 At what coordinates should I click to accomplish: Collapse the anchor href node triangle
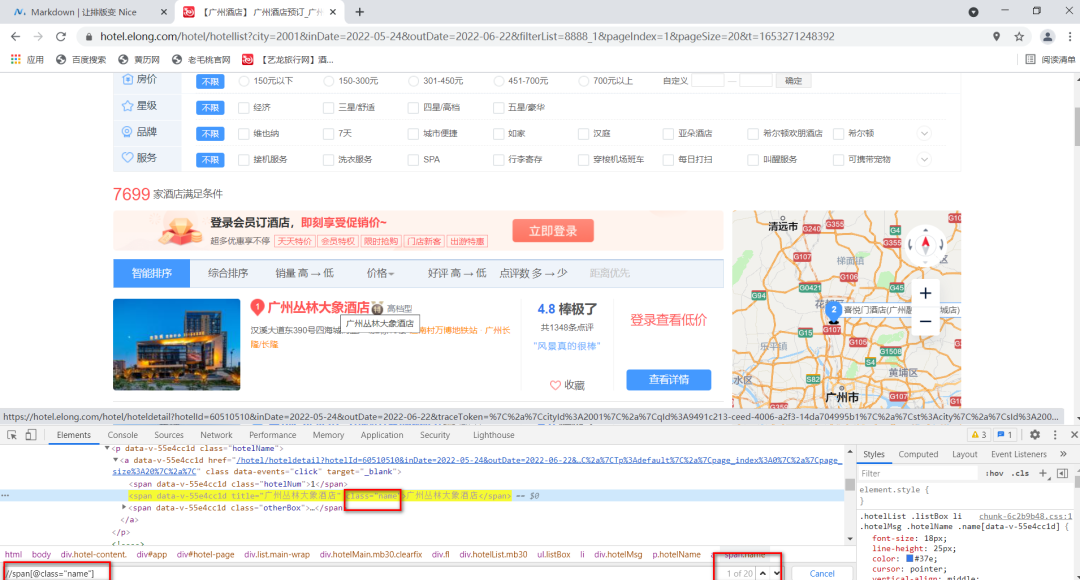116,460
